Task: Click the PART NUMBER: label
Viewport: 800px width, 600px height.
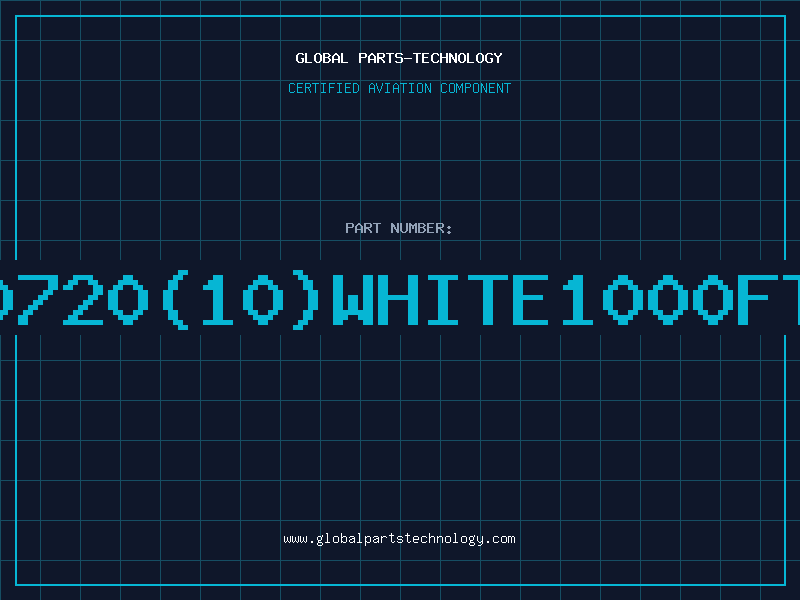Action: click(x=399, y=228)
